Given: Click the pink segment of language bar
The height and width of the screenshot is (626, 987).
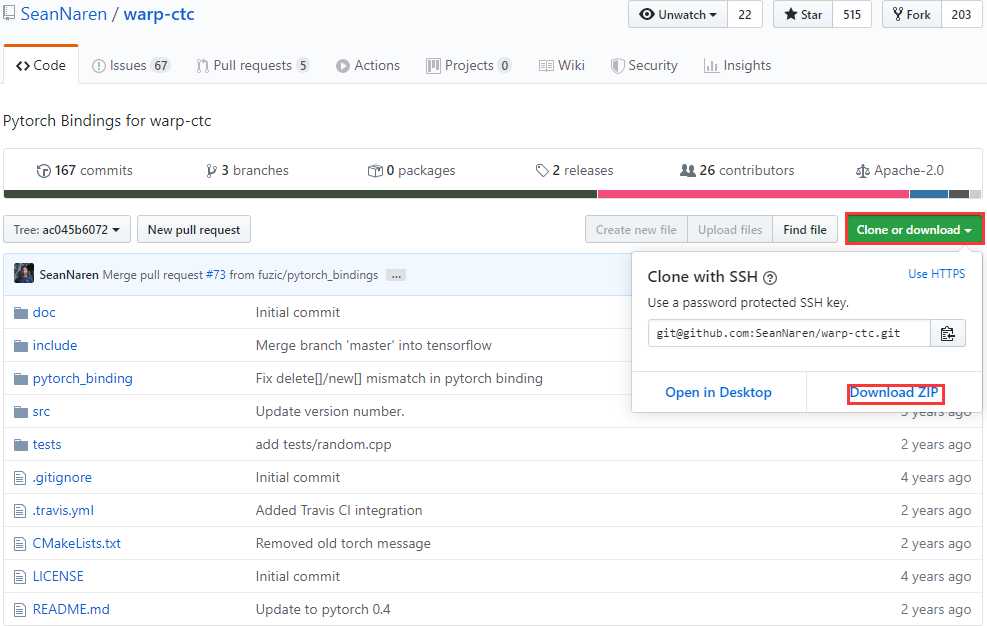Looking at the screenshot, I should 753,194.
